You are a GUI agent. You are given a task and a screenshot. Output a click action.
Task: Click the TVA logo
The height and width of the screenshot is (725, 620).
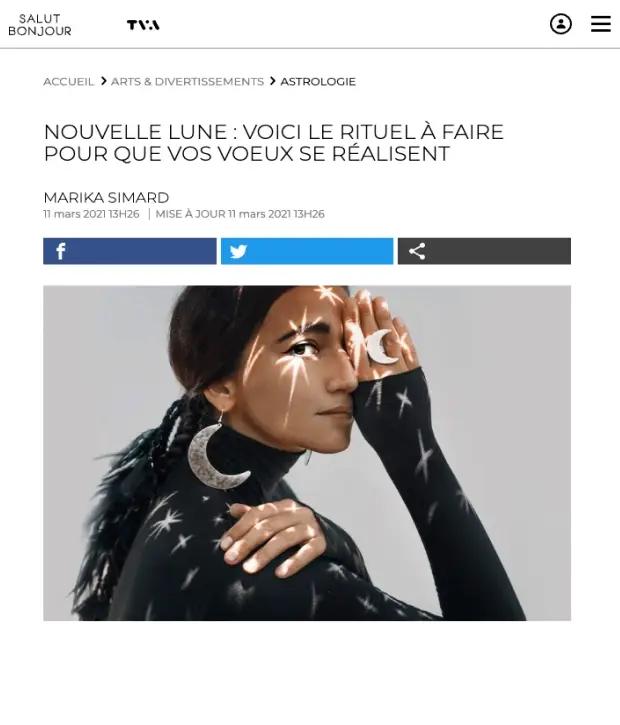tap(143, 25)
